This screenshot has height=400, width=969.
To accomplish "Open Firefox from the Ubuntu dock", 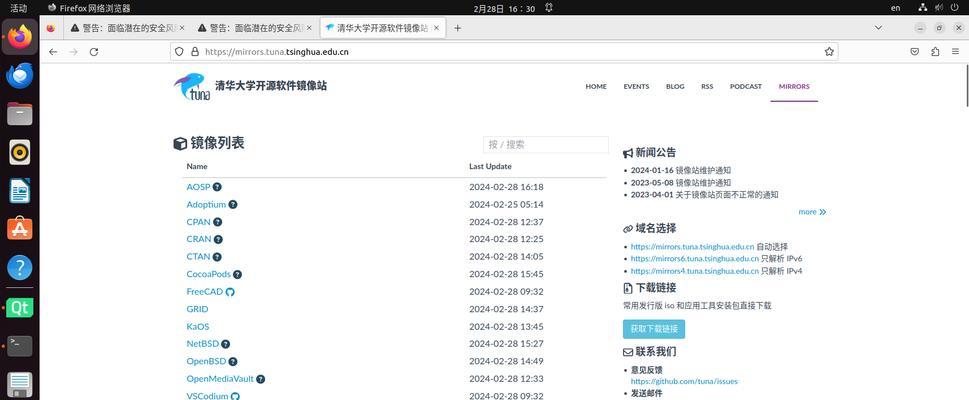I will point(20,36).
